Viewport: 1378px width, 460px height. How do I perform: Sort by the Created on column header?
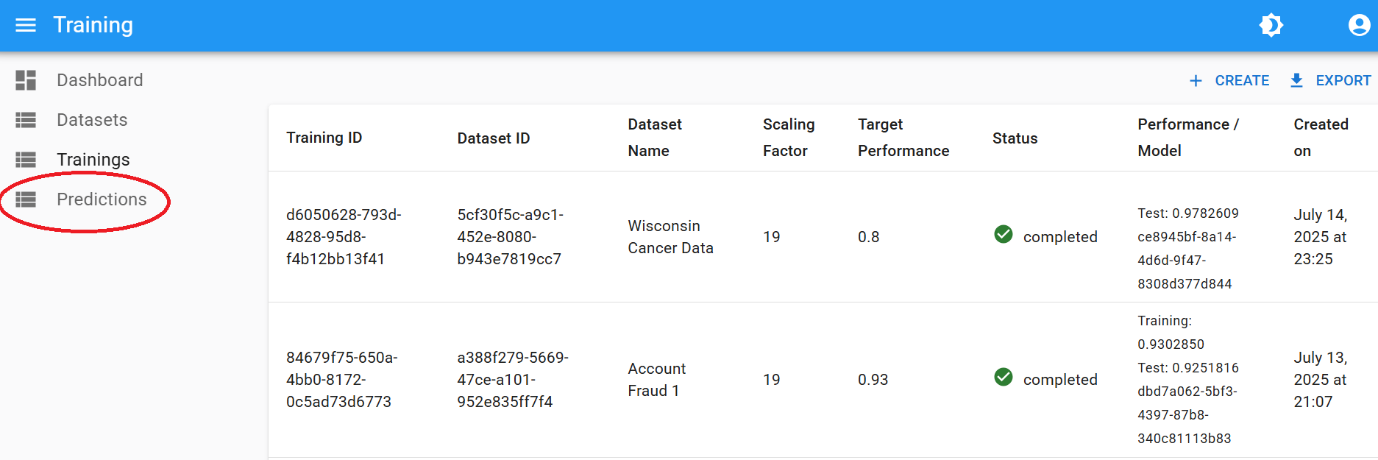pyautogui.click(x=1321, y=138)
